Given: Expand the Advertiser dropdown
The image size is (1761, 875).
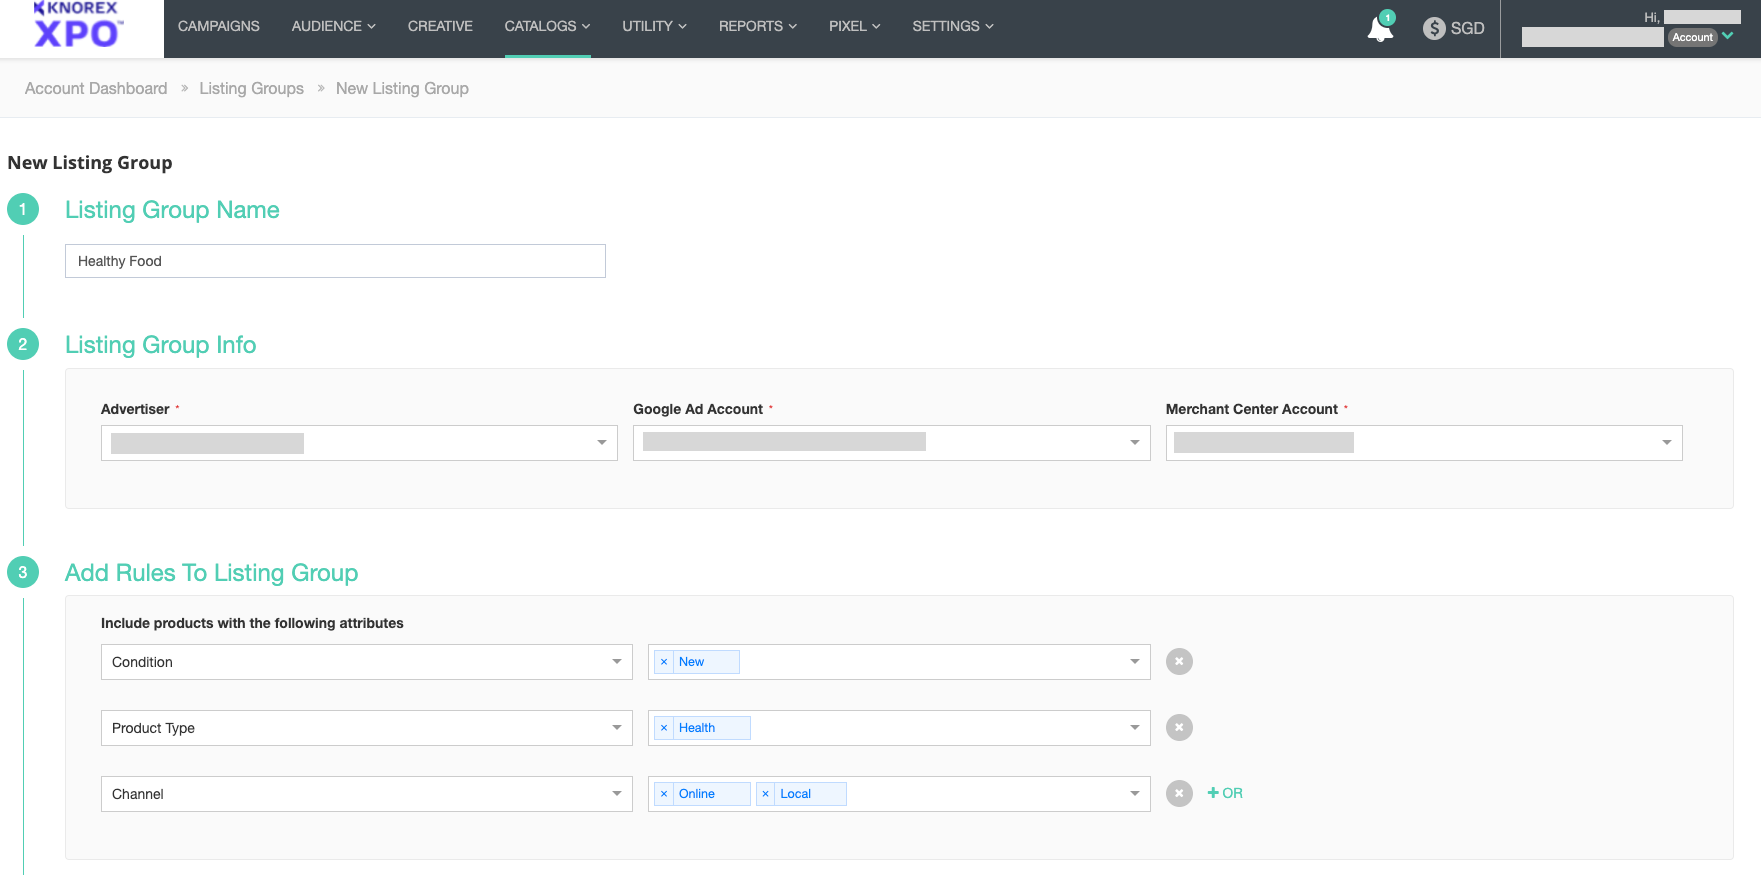Looking at the screenshot, I should (601, 443).
